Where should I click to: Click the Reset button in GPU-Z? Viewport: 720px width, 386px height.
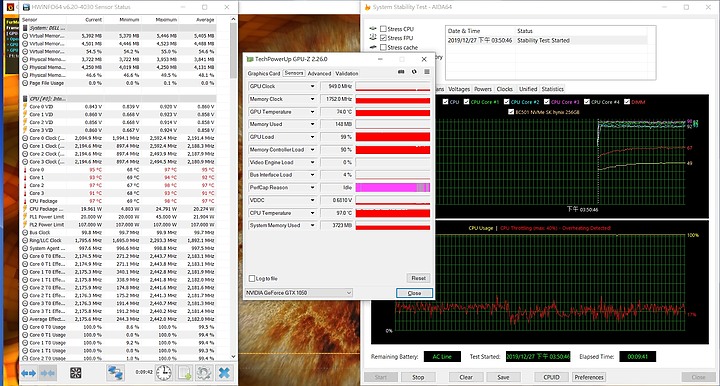click(x=418, y=278)
